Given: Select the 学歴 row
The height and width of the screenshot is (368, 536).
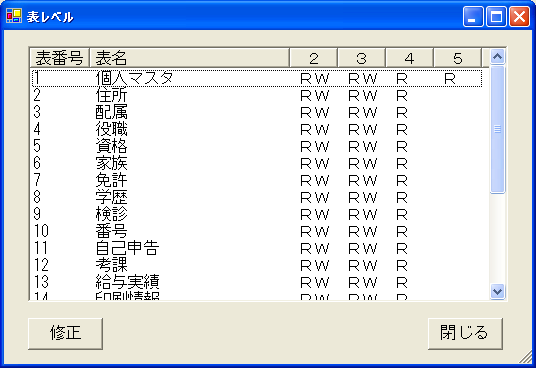Looking at the screenshot, I should pos(257,197).
